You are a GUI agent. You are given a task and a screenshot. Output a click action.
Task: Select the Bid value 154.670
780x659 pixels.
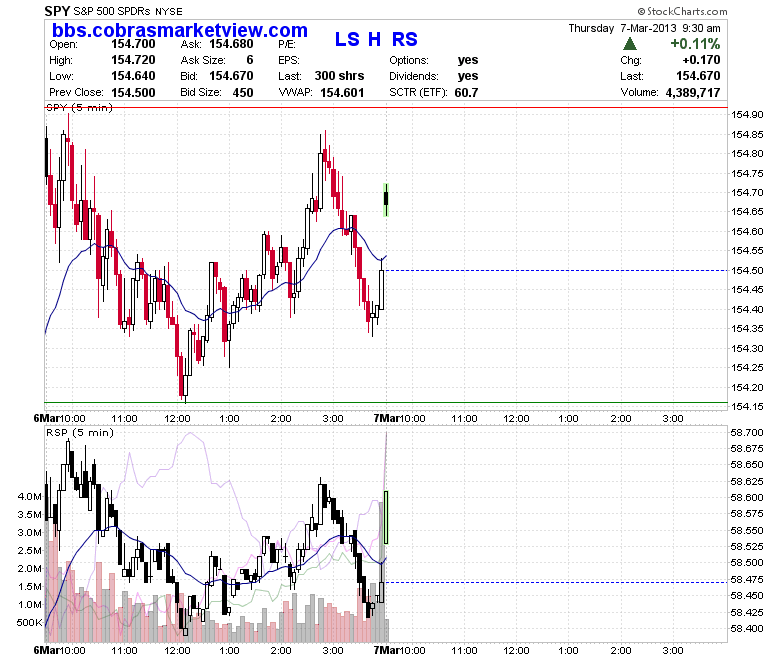pyautogui.click(x=231, y=76)
